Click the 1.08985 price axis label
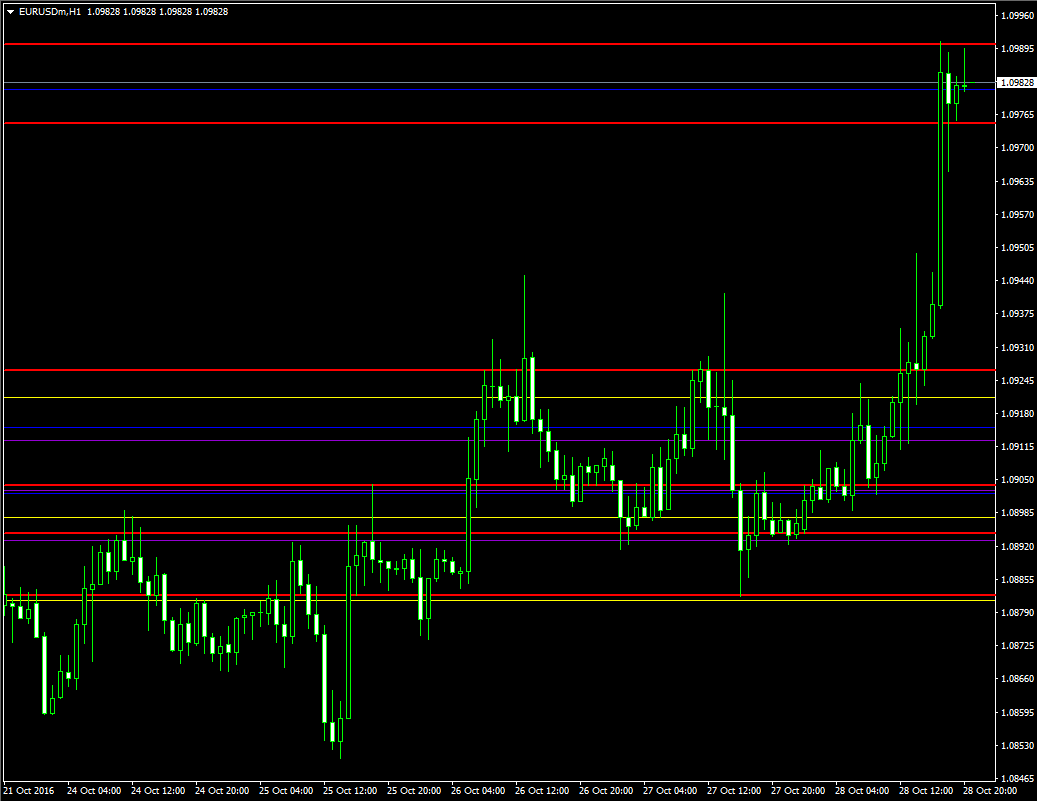Image resolution: width=1037 pixels, height=801 pixels. (x=1017, y=513)
